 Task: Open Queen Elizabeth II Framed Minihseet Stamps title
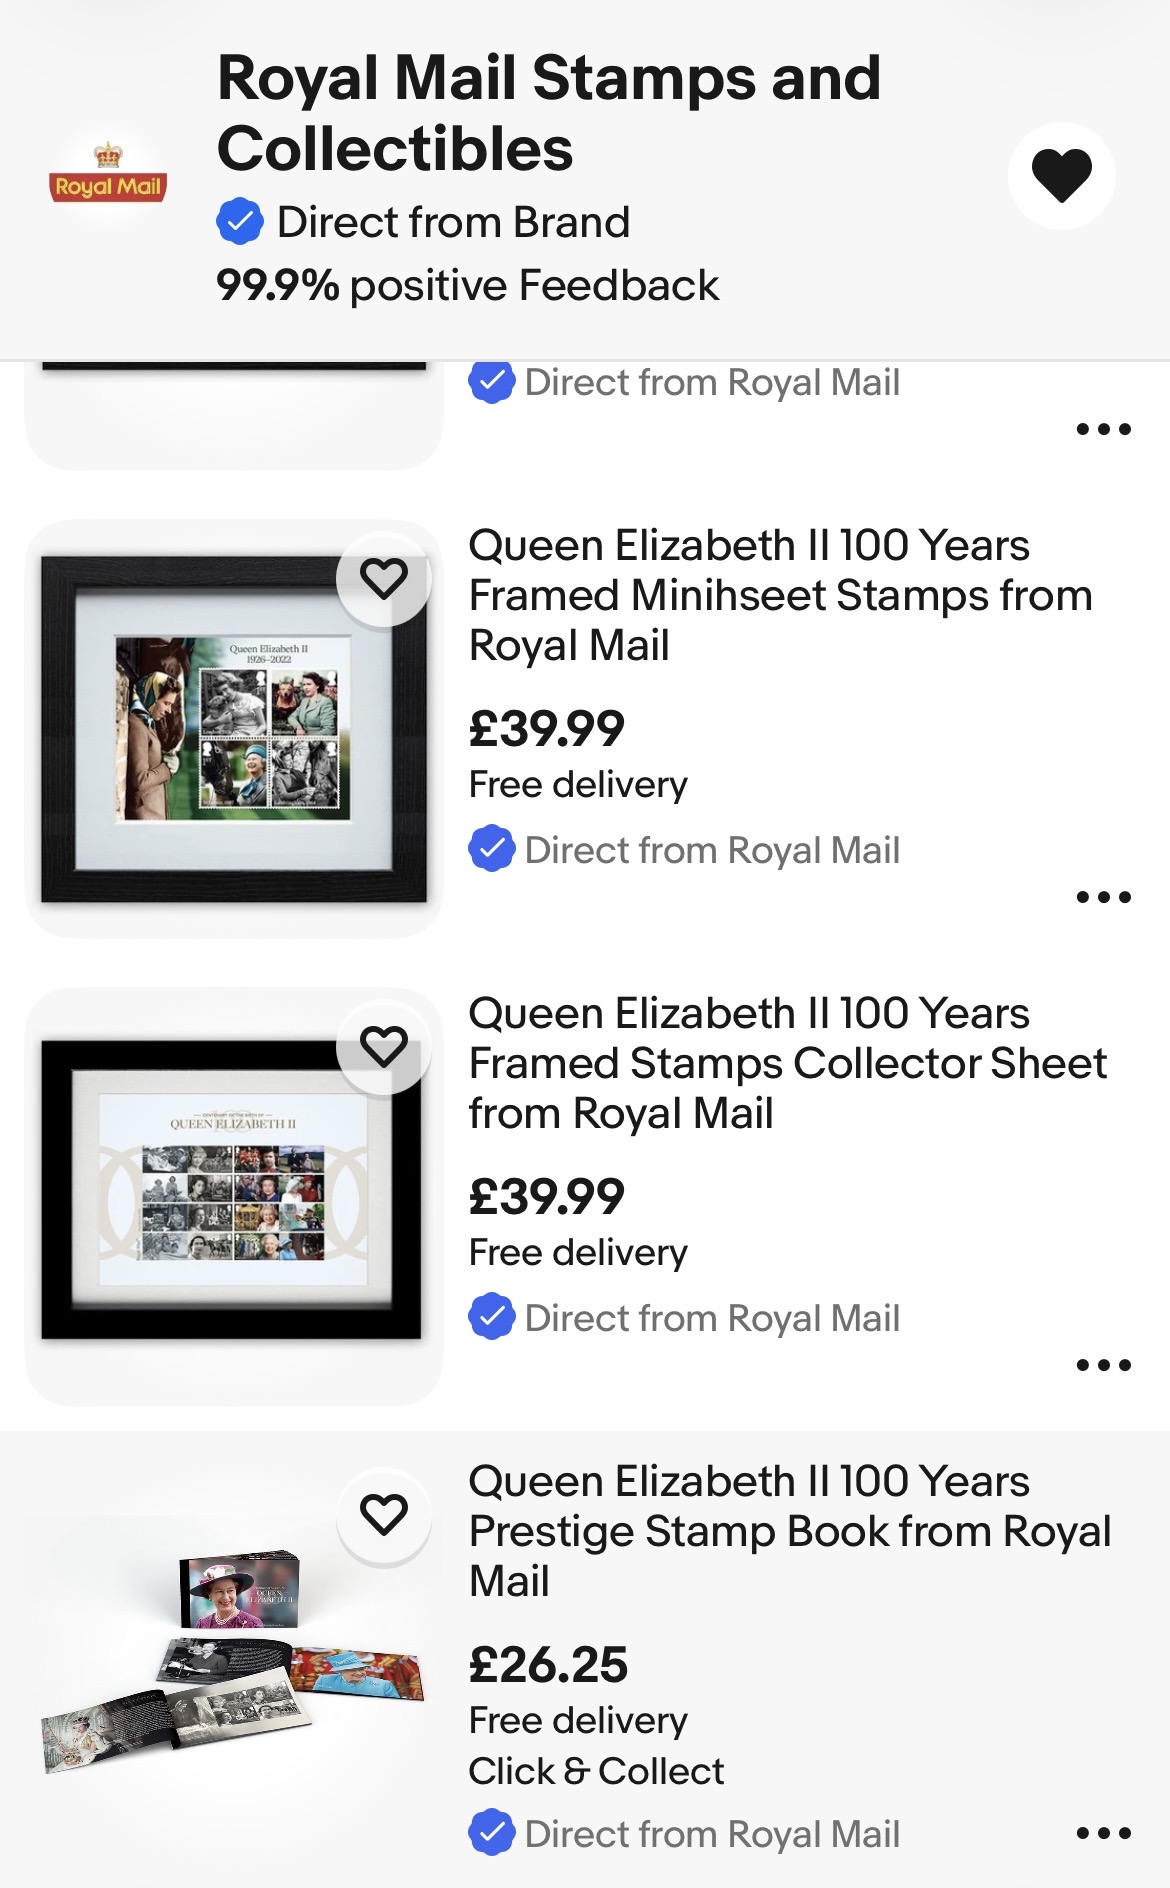(780, 595)
